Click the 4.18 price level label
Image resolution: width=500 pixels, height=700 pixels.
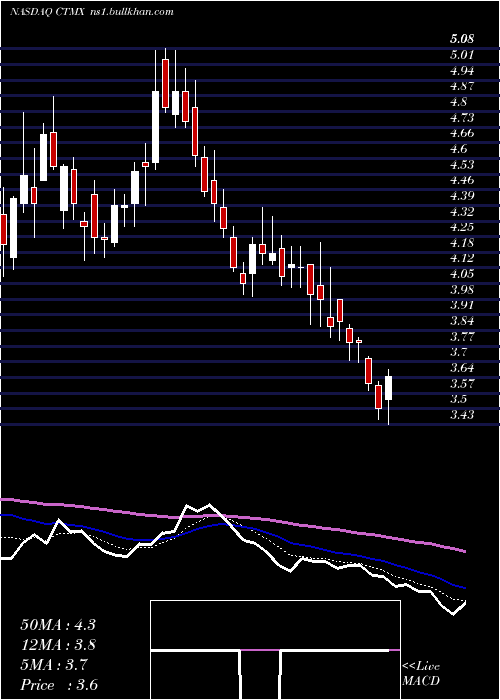click(462, 243)
